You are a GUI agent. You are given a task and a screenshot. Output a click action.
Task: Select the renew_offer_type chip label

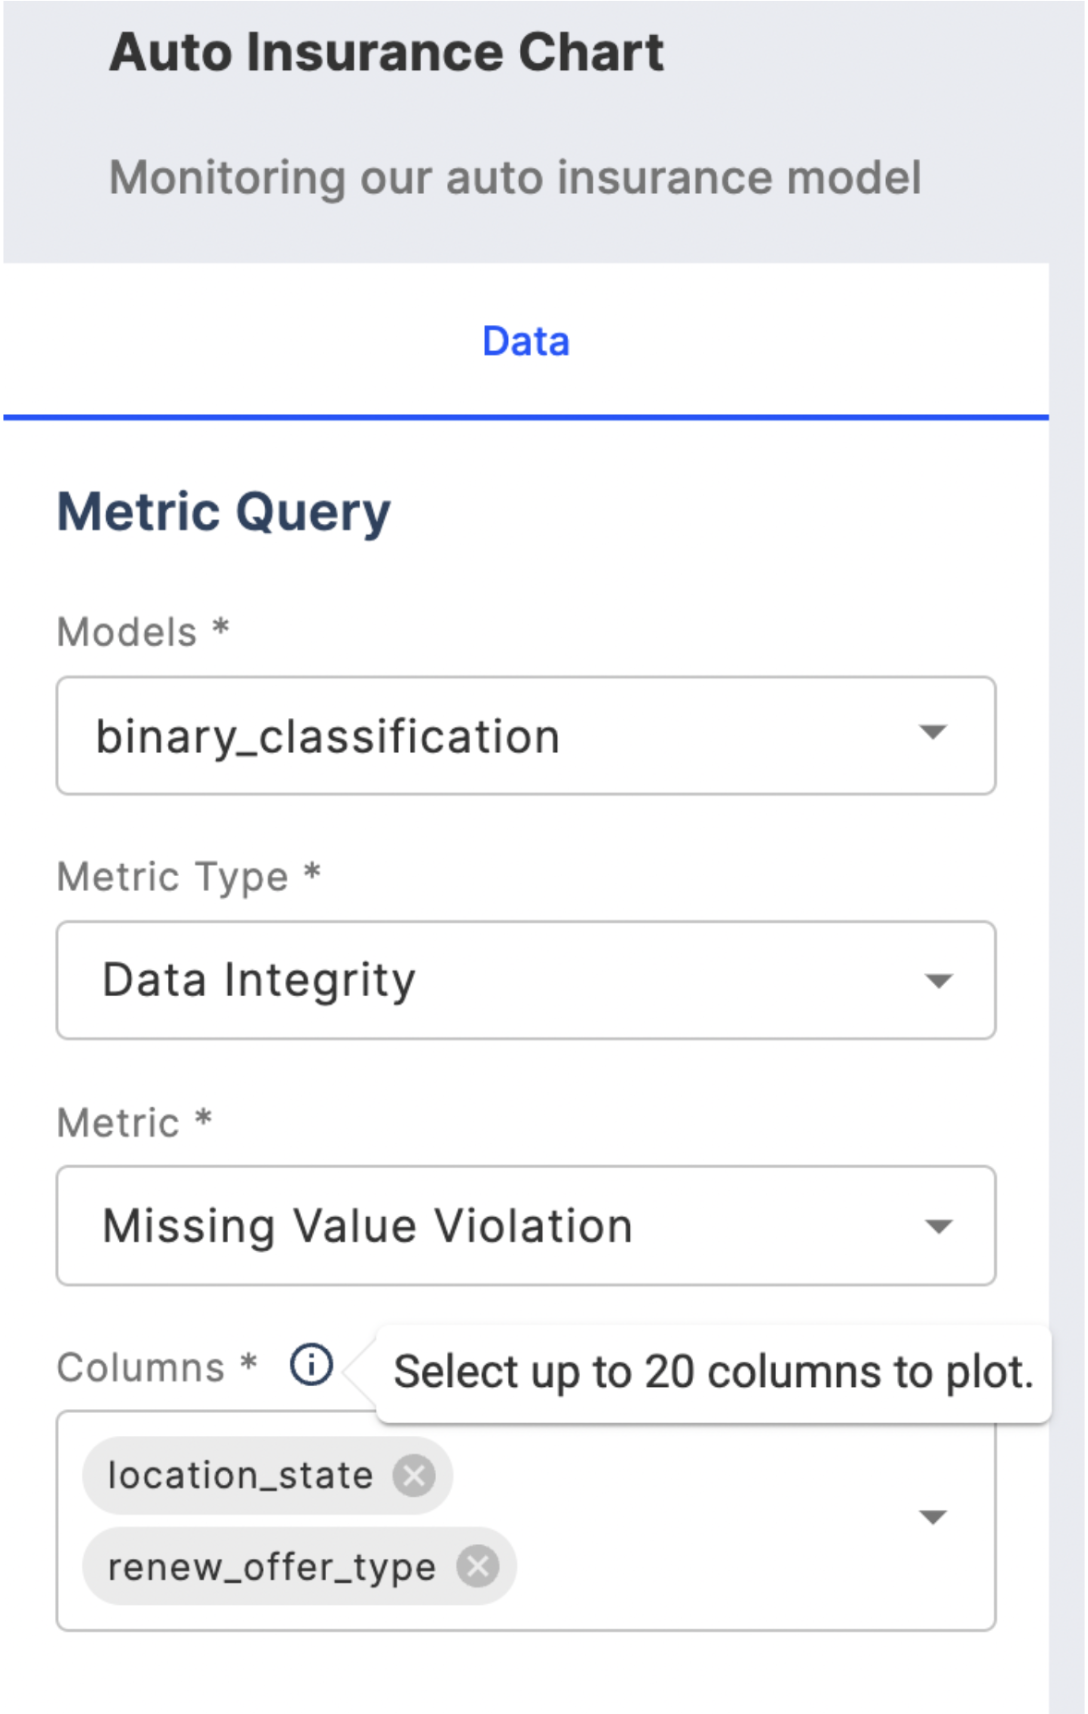pyautogui.click(x=272, y=1567)
